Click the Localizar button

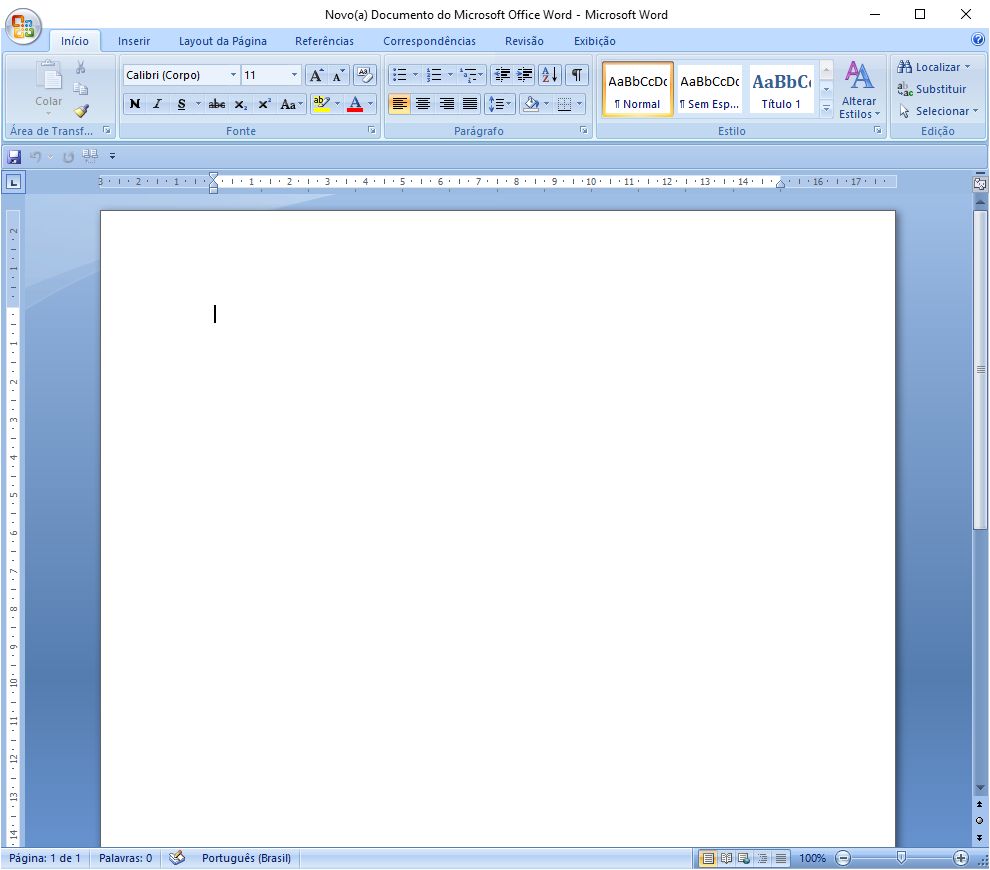click(x=934, y=67)
